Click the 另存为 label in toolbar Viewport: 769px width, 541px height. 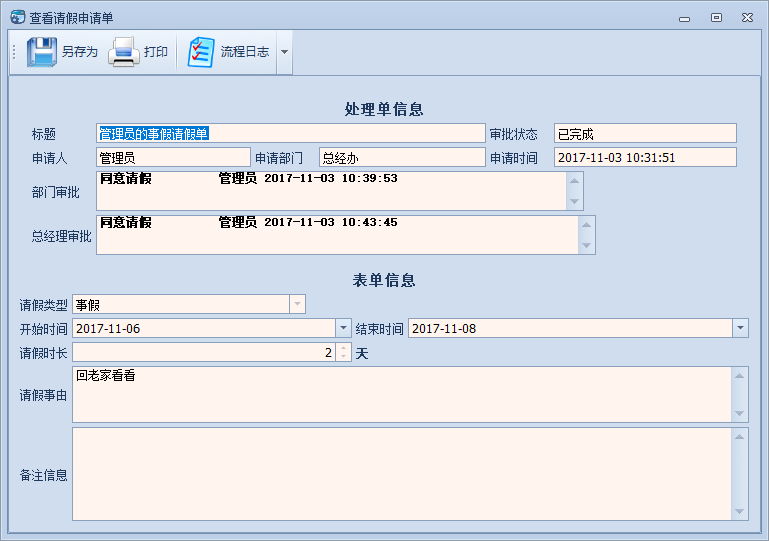click(80, 52)
